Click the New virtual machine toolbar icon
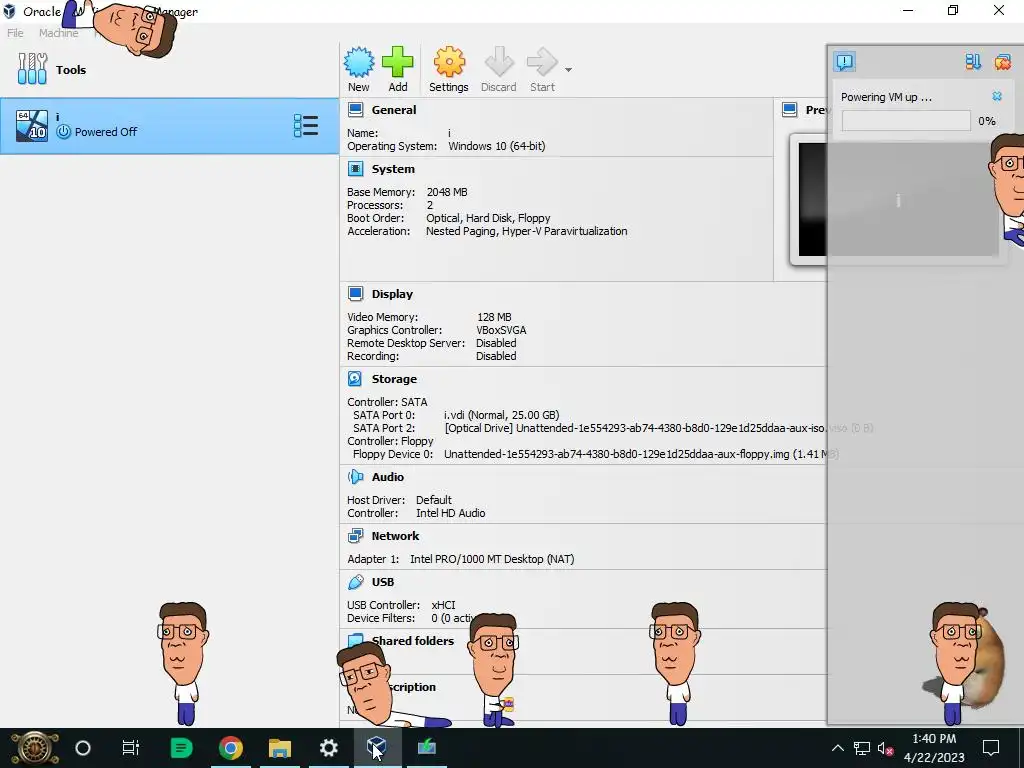The image size is (1024, 768). click(359, 63)
